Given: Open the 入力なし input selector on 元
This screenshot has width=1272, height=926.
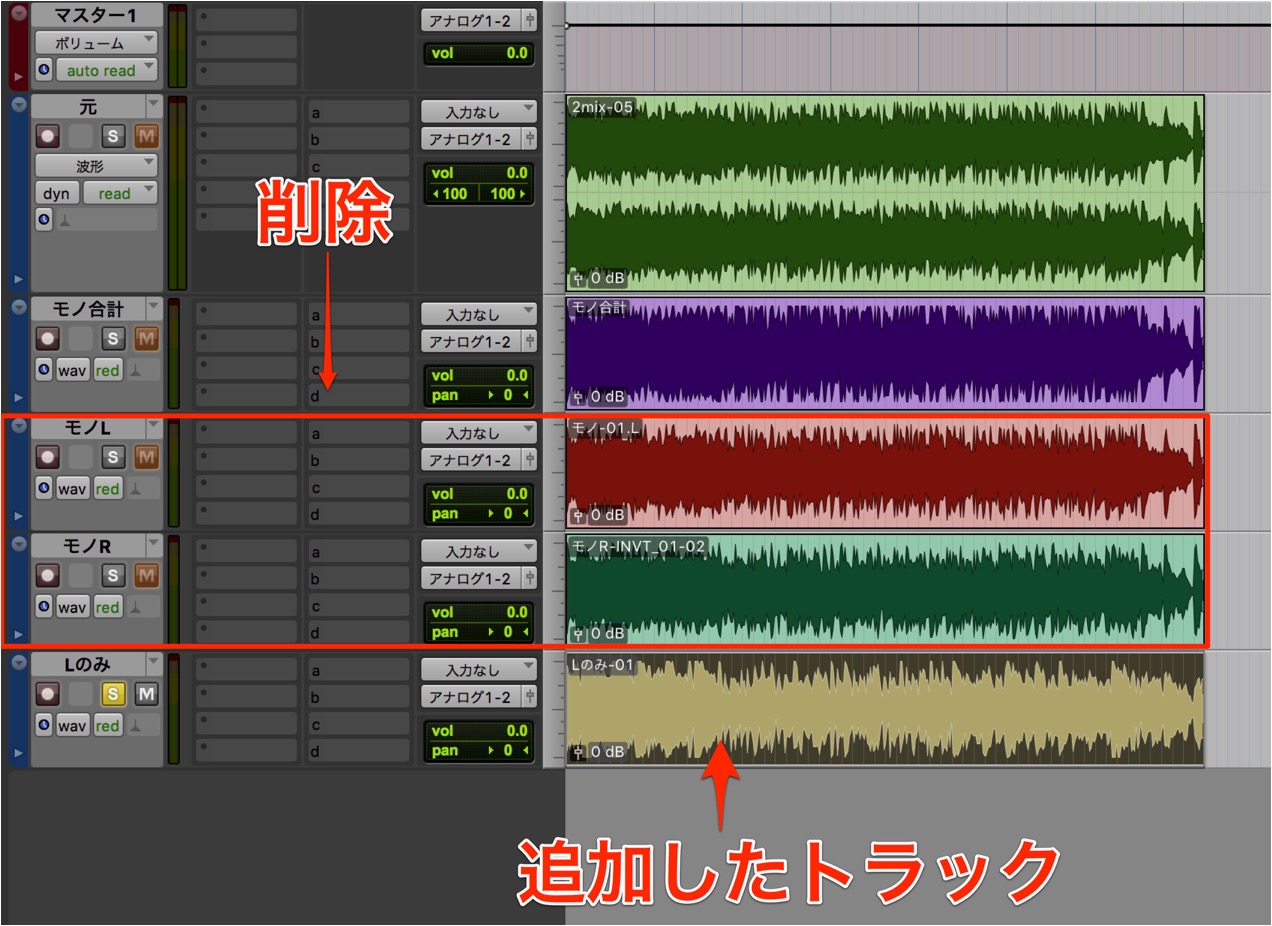Looking at the screenshot, I should coord(479,112).
